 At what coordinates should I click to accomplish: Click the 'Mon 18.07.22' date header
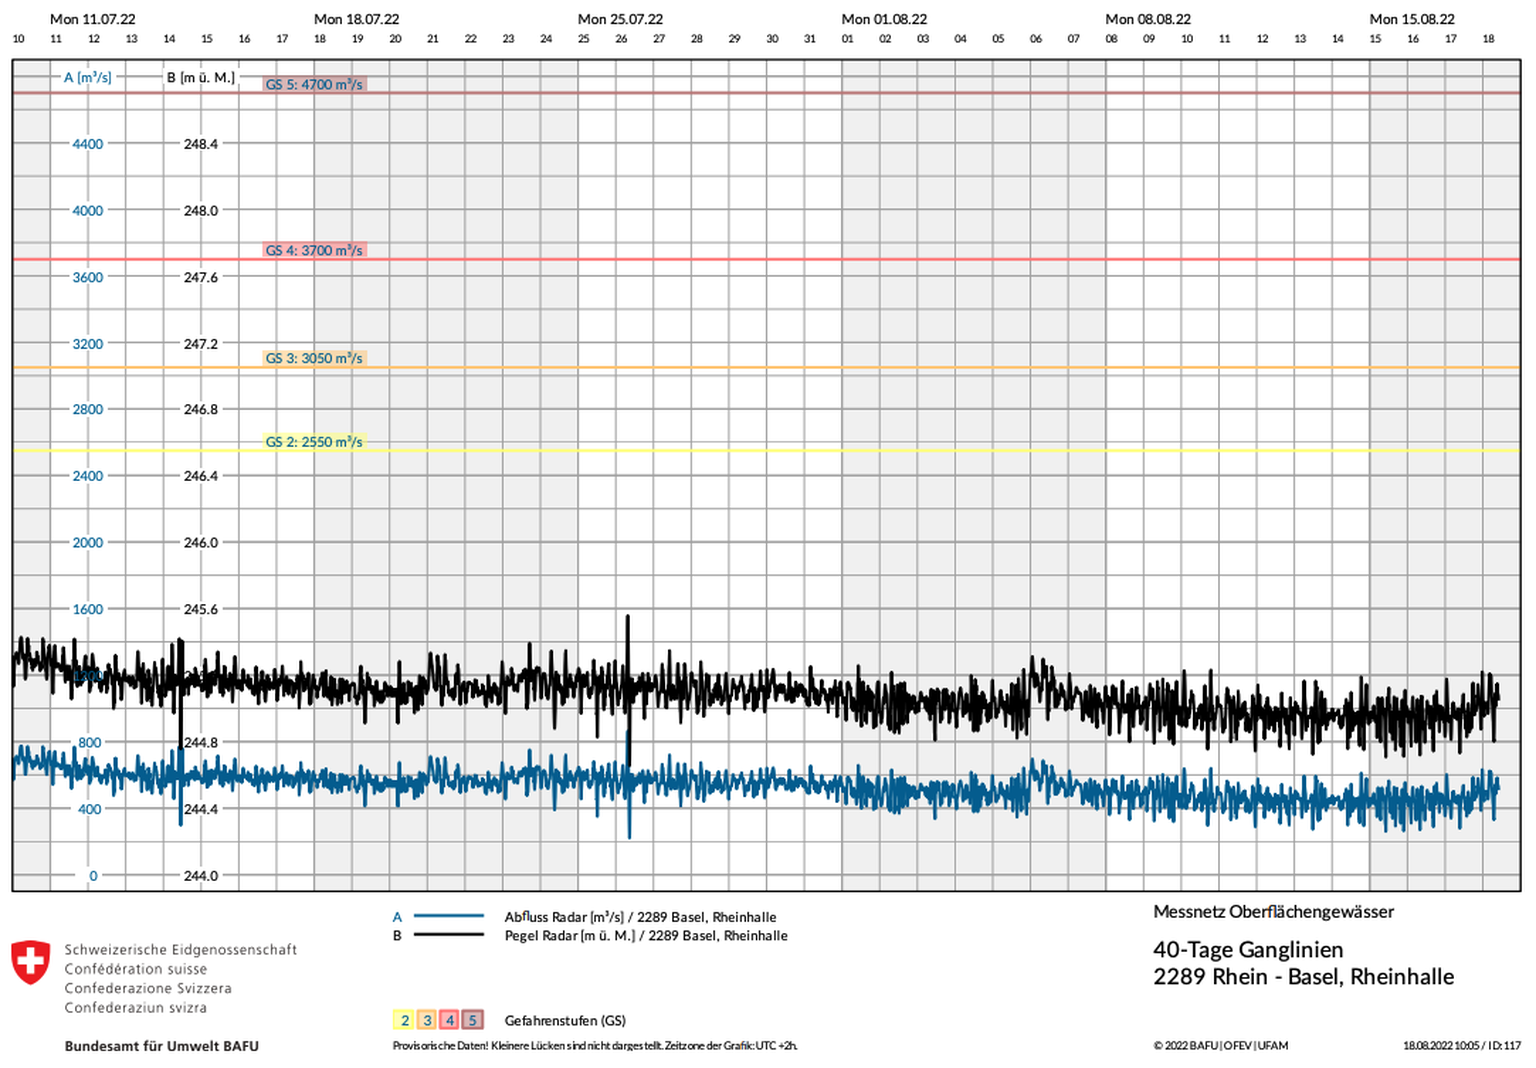coord(357,19)
